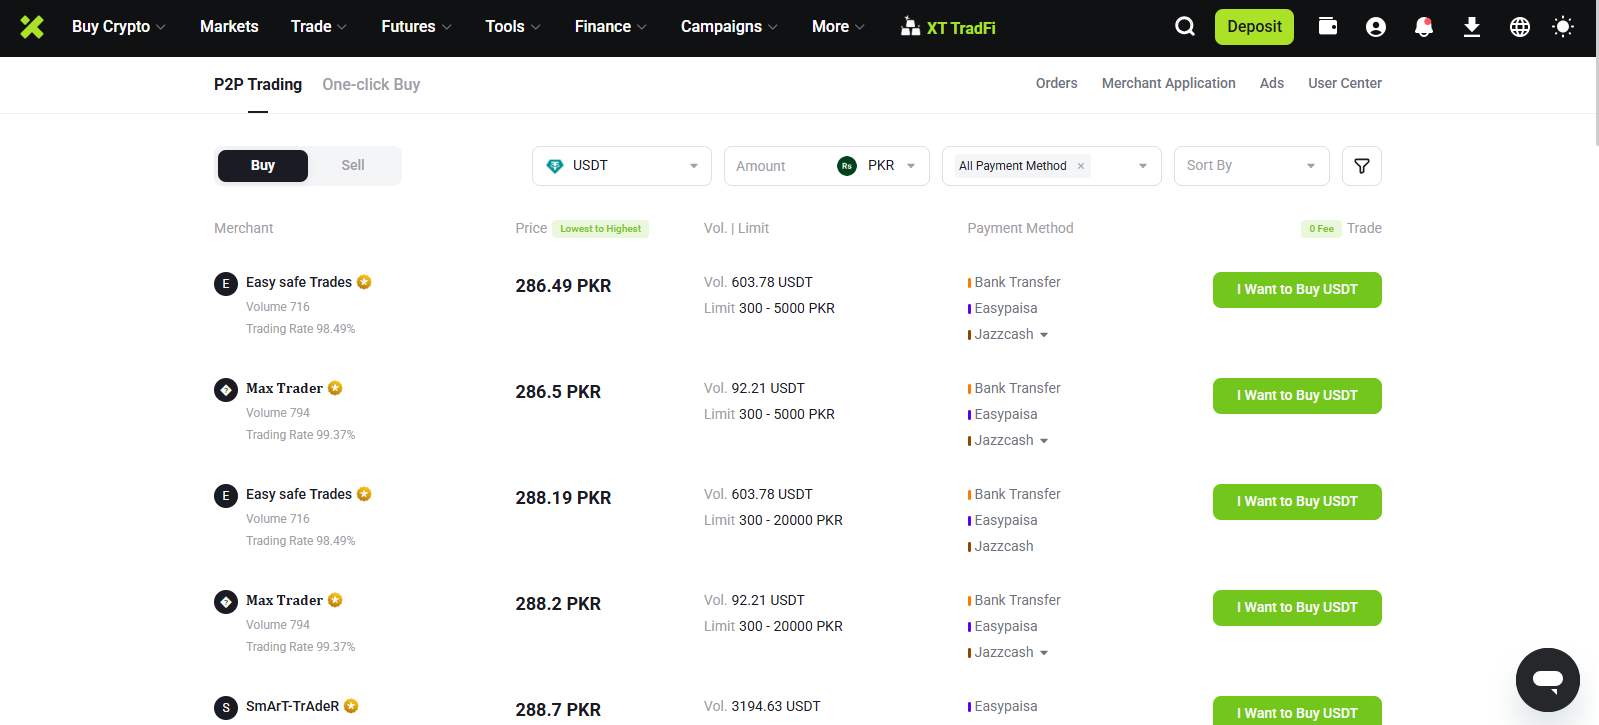Click the 0 Fee badge

point(1321,229)
